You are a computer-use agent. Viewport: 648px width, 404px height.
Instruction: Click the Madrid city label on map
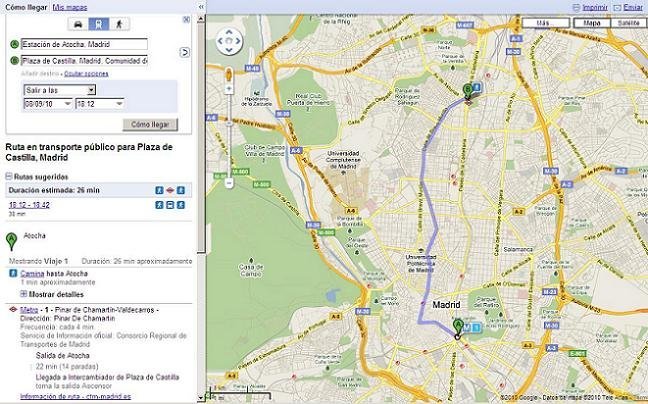tap(446, 305)
